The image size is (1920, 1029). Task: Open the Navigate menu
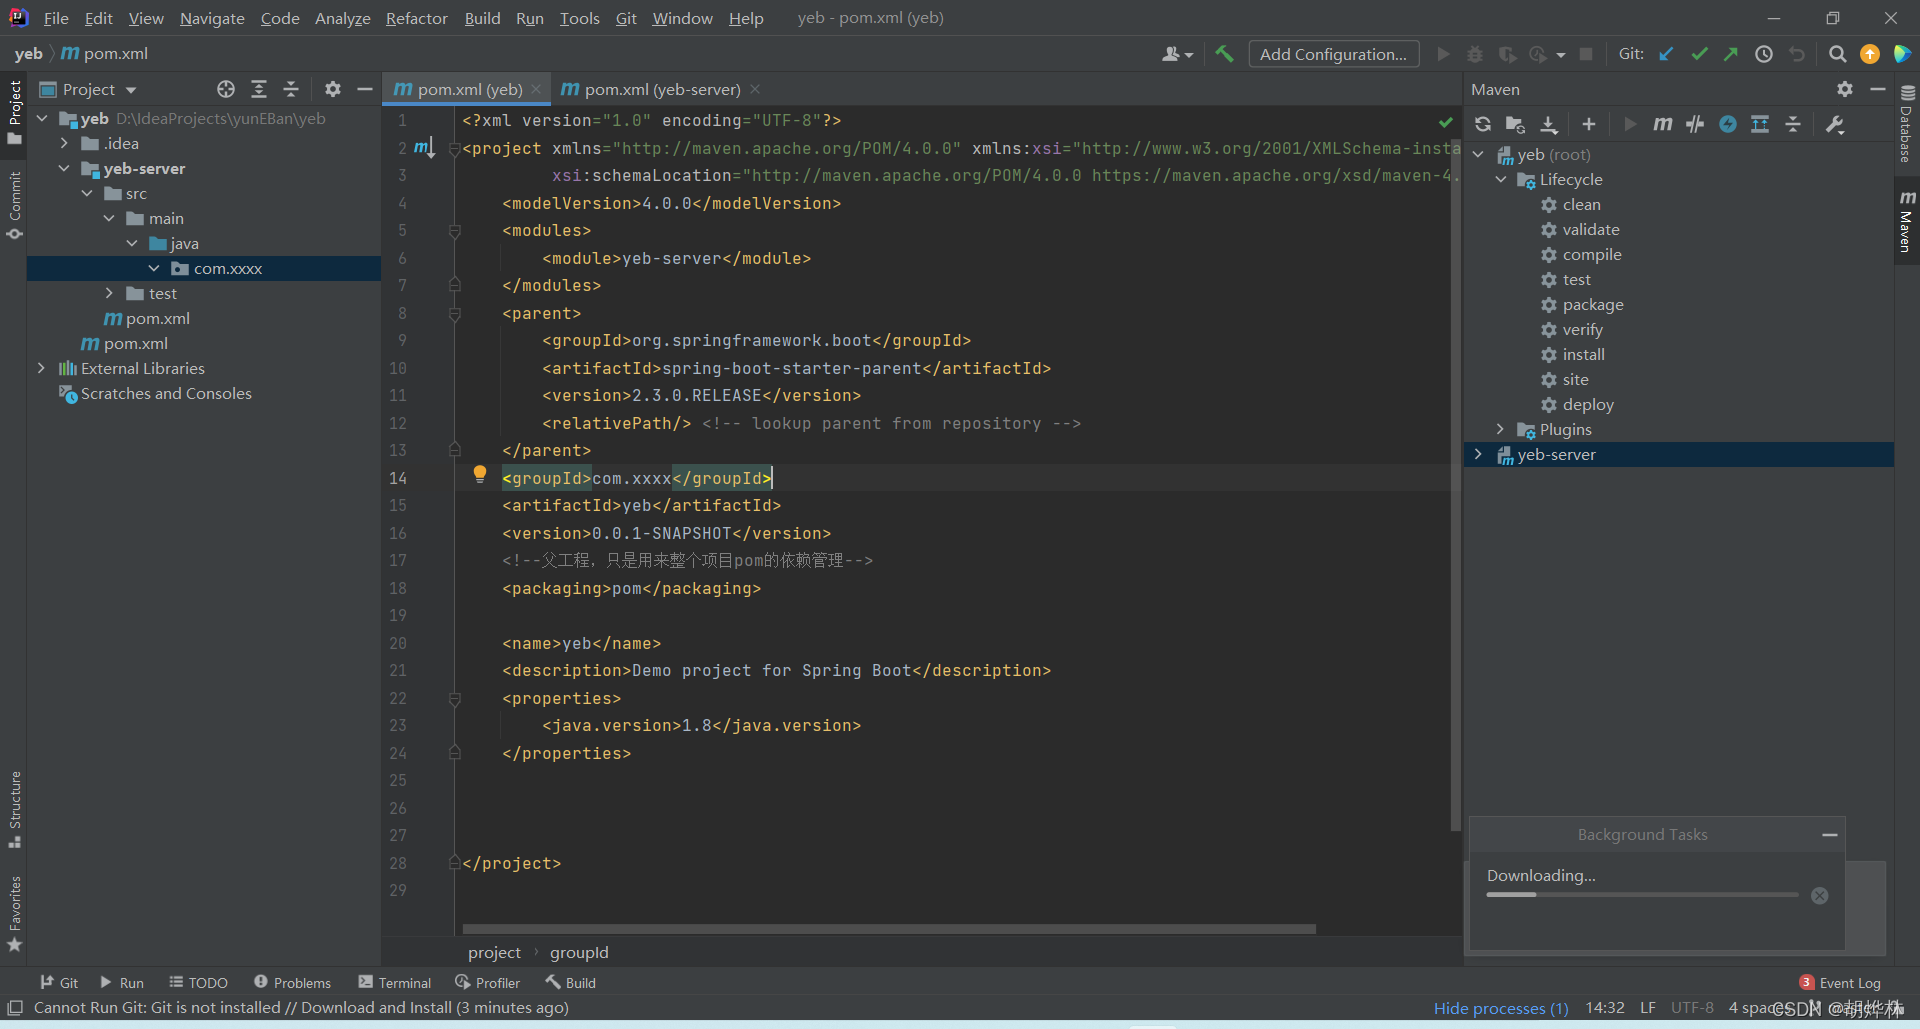click(212, 18)
